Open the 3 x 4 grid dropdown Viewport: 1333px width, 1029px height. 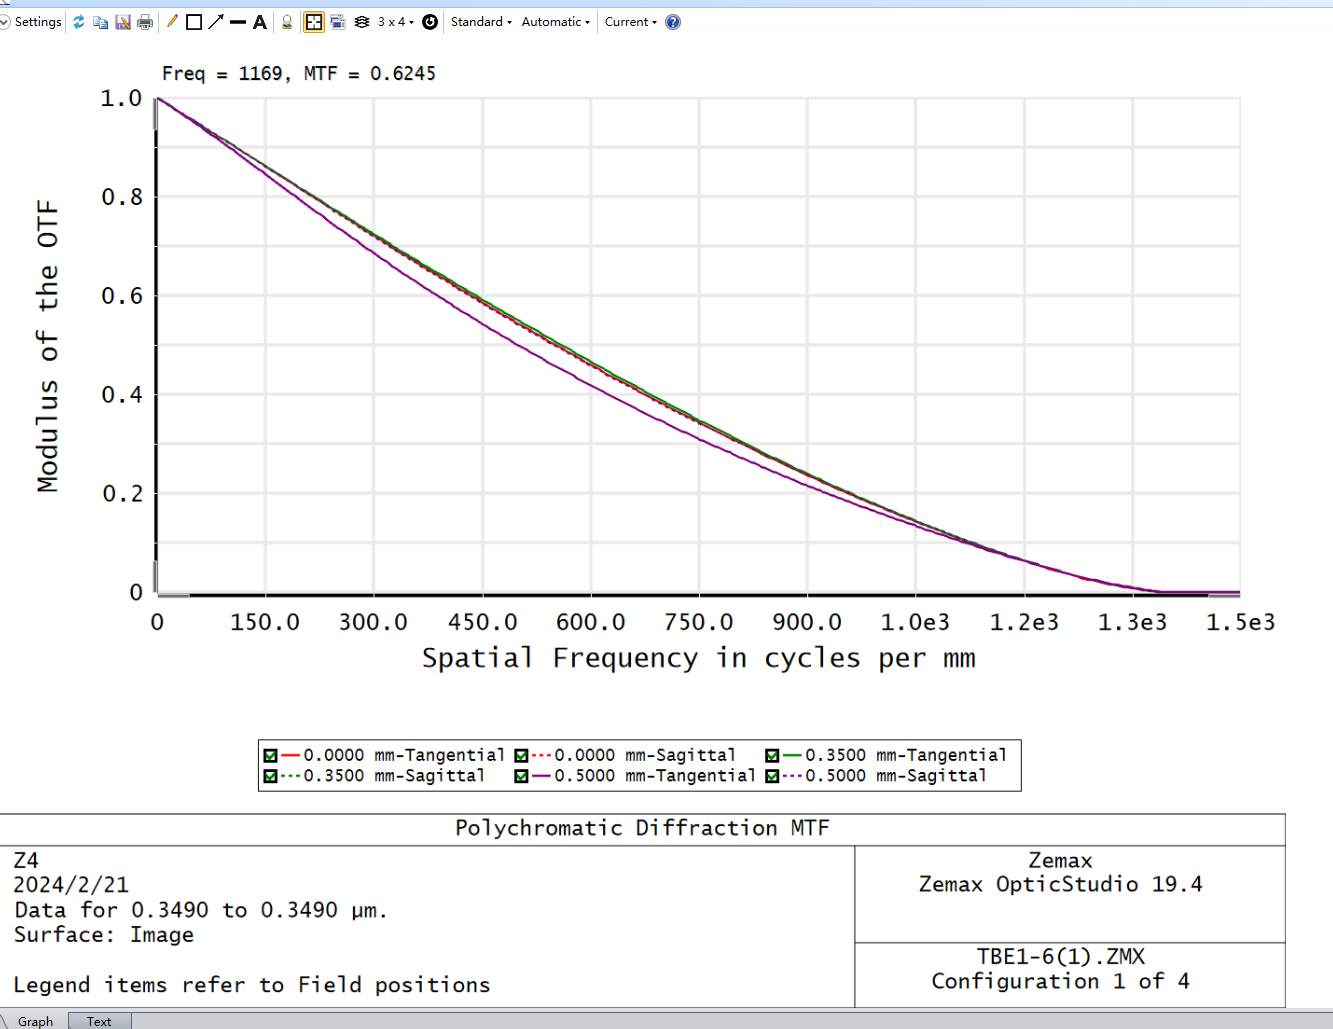pyautogui.click(x=395, y=22)
